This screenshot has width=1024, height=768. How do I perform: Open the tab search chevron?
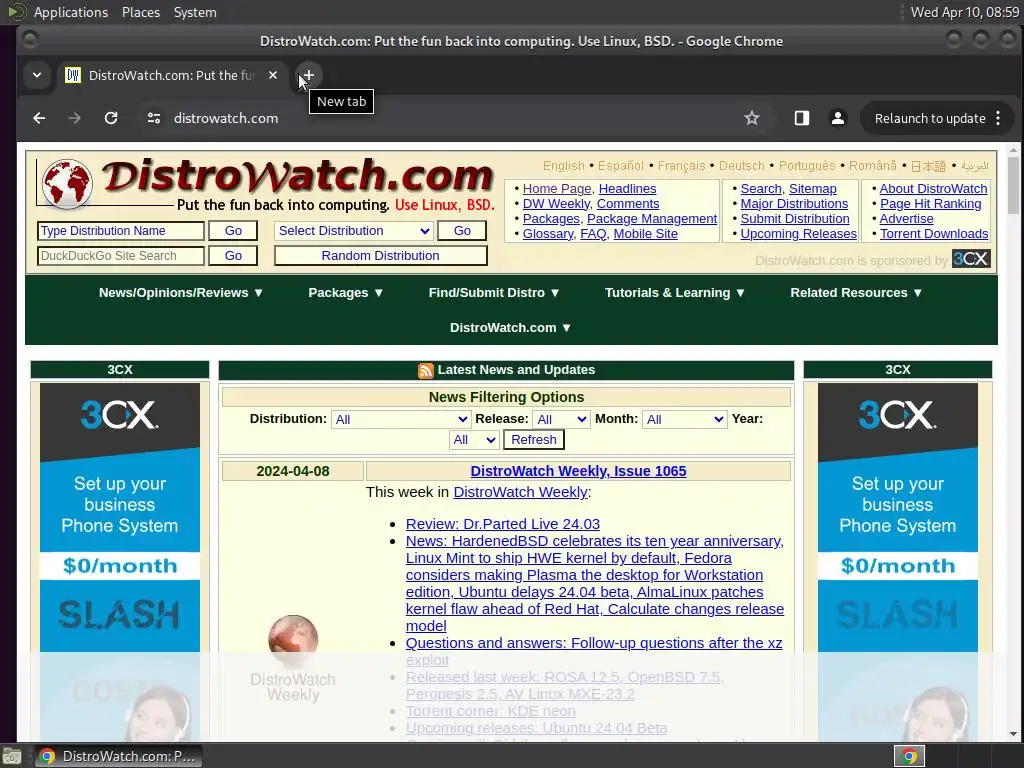[37, 75]
